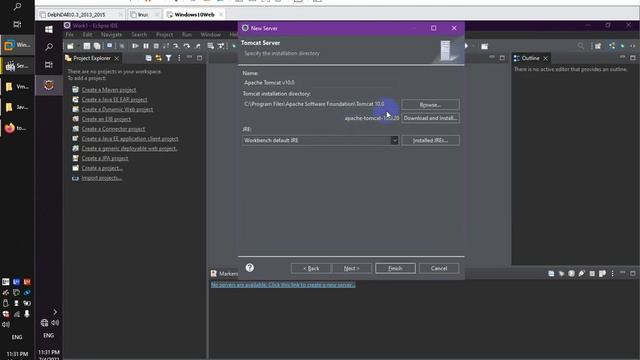Click Finish in the New Server dialog
The height and width of the screenshot is (360, 640).
tap(395, 268)
